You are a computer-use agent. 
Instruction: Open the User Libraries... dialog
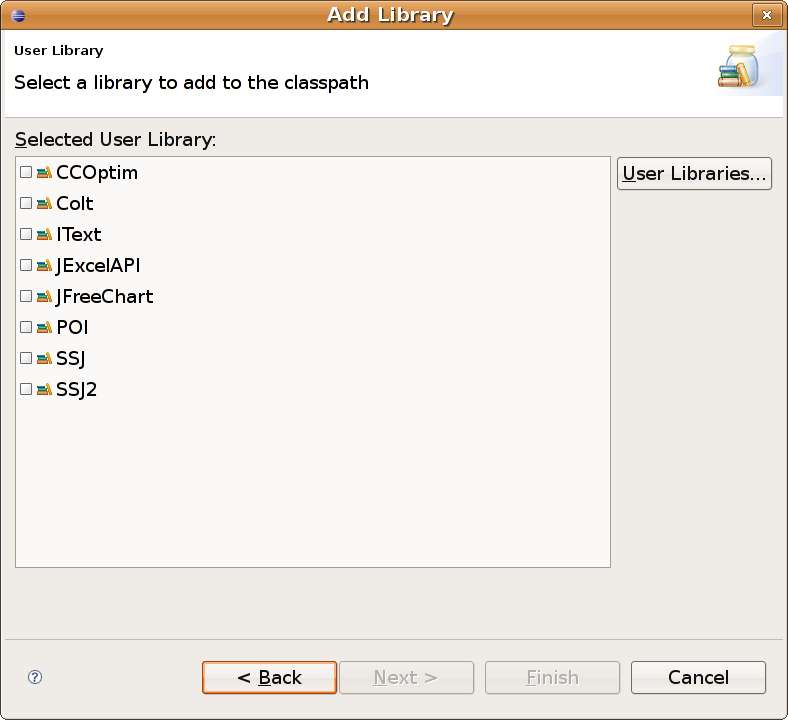coord(694,173)
